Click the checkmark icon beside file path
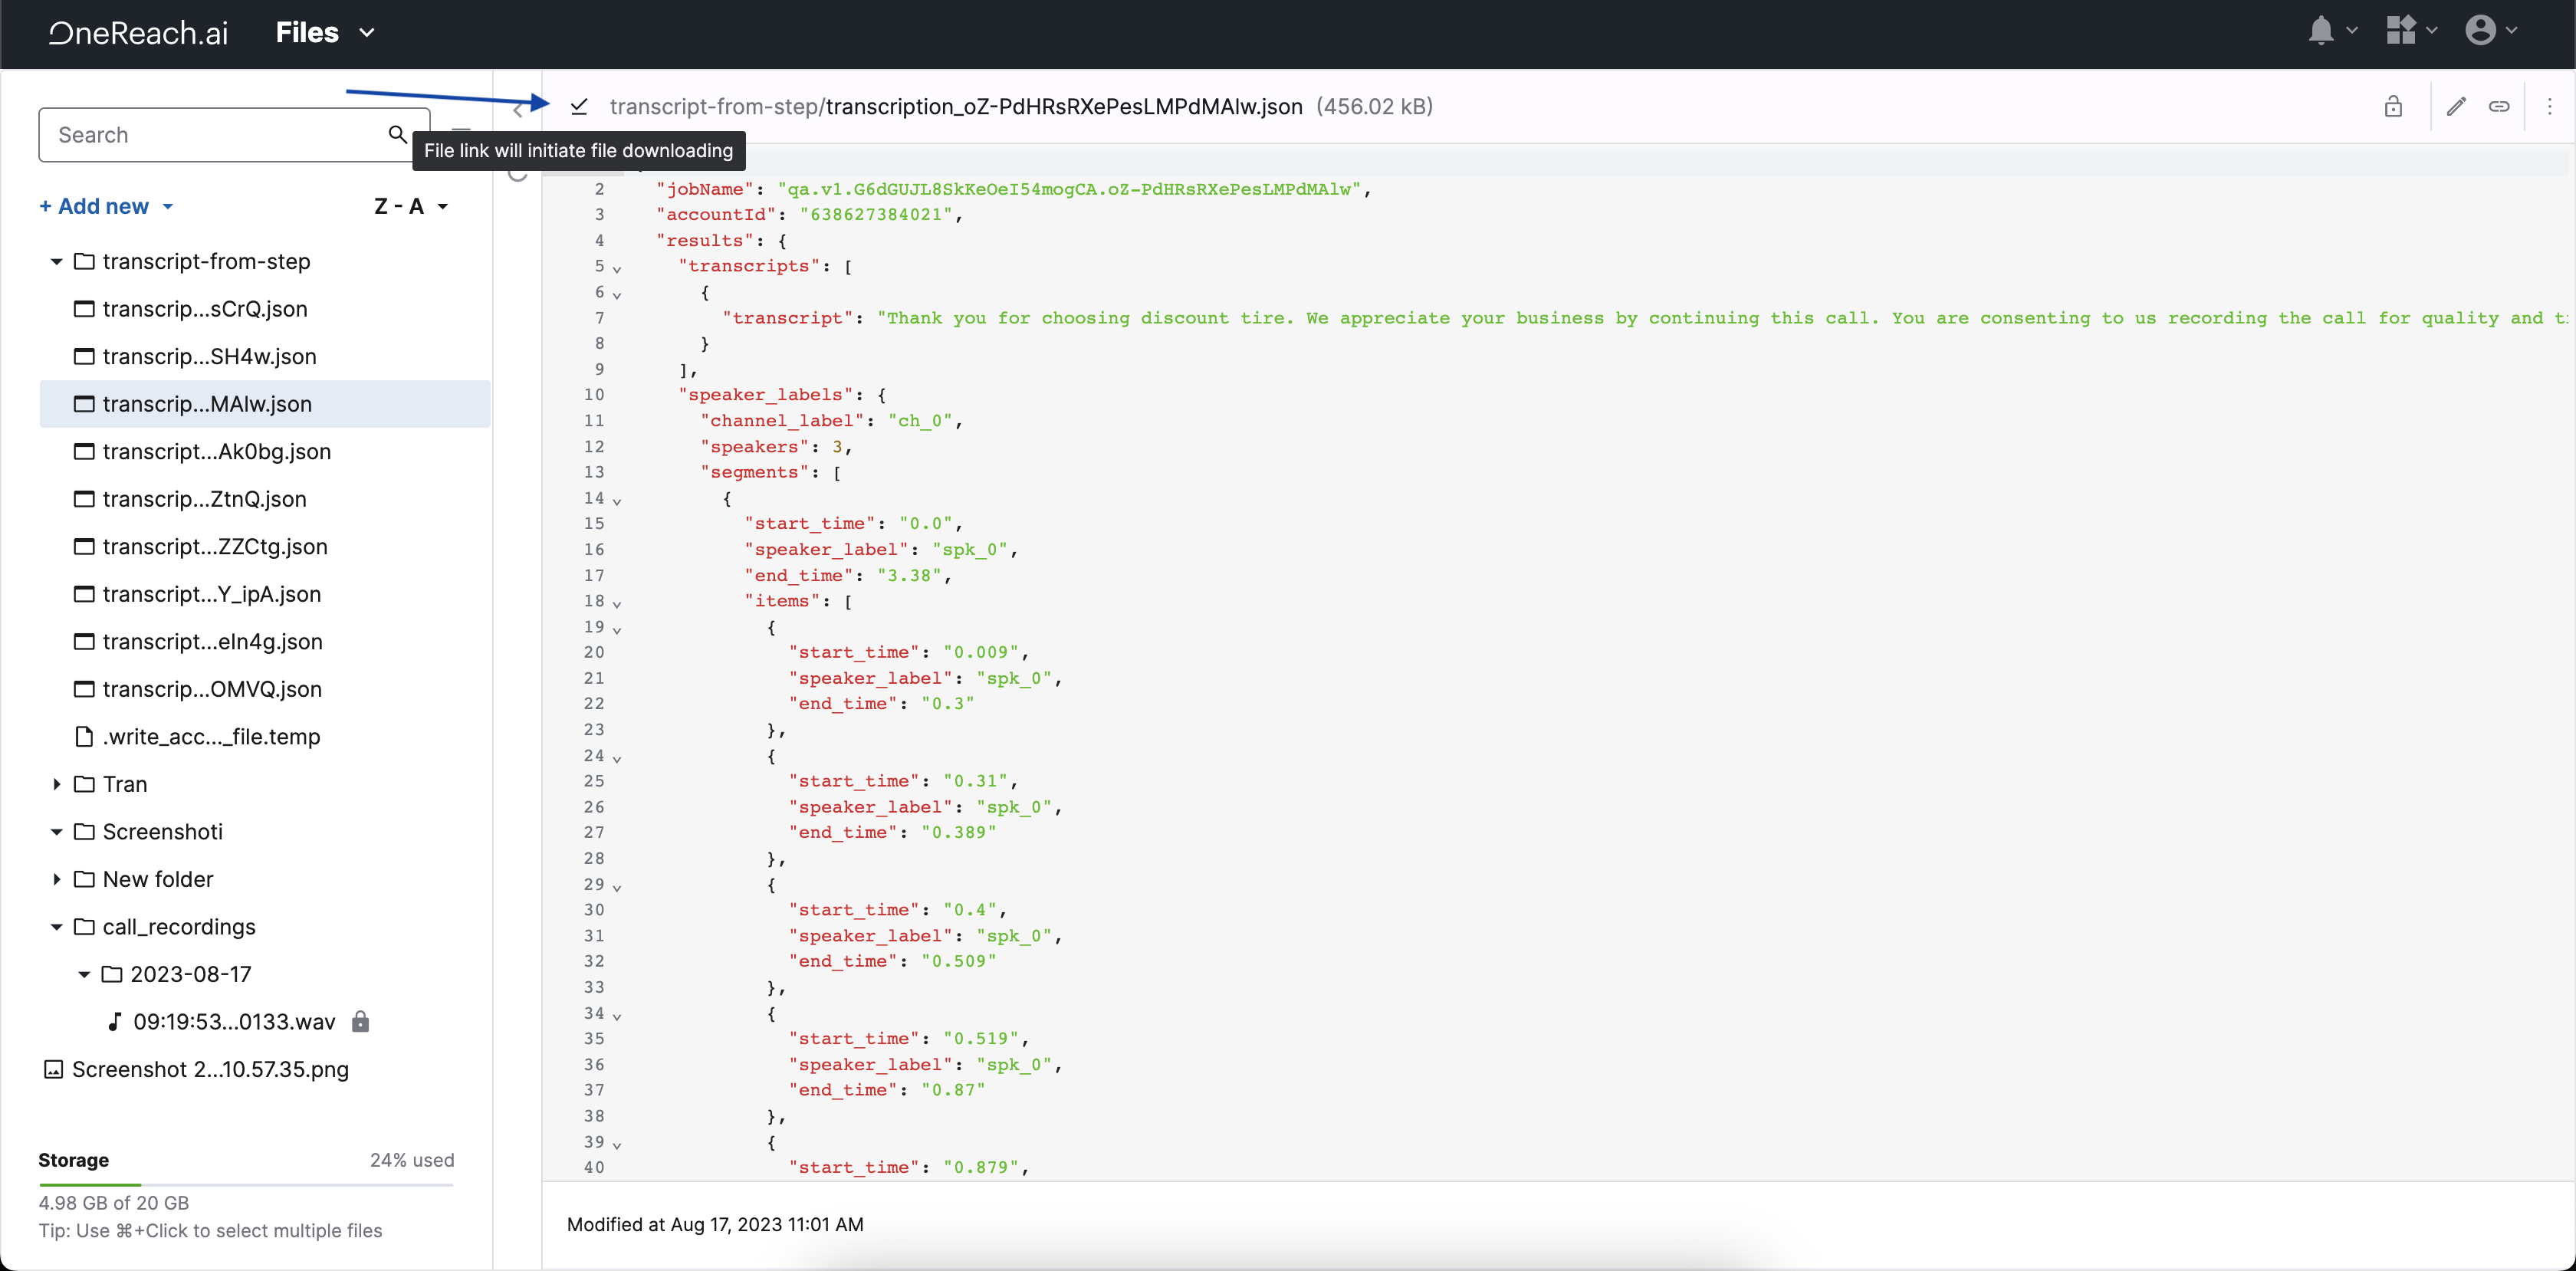The image size is (2576, 1271). click(579, 106)
